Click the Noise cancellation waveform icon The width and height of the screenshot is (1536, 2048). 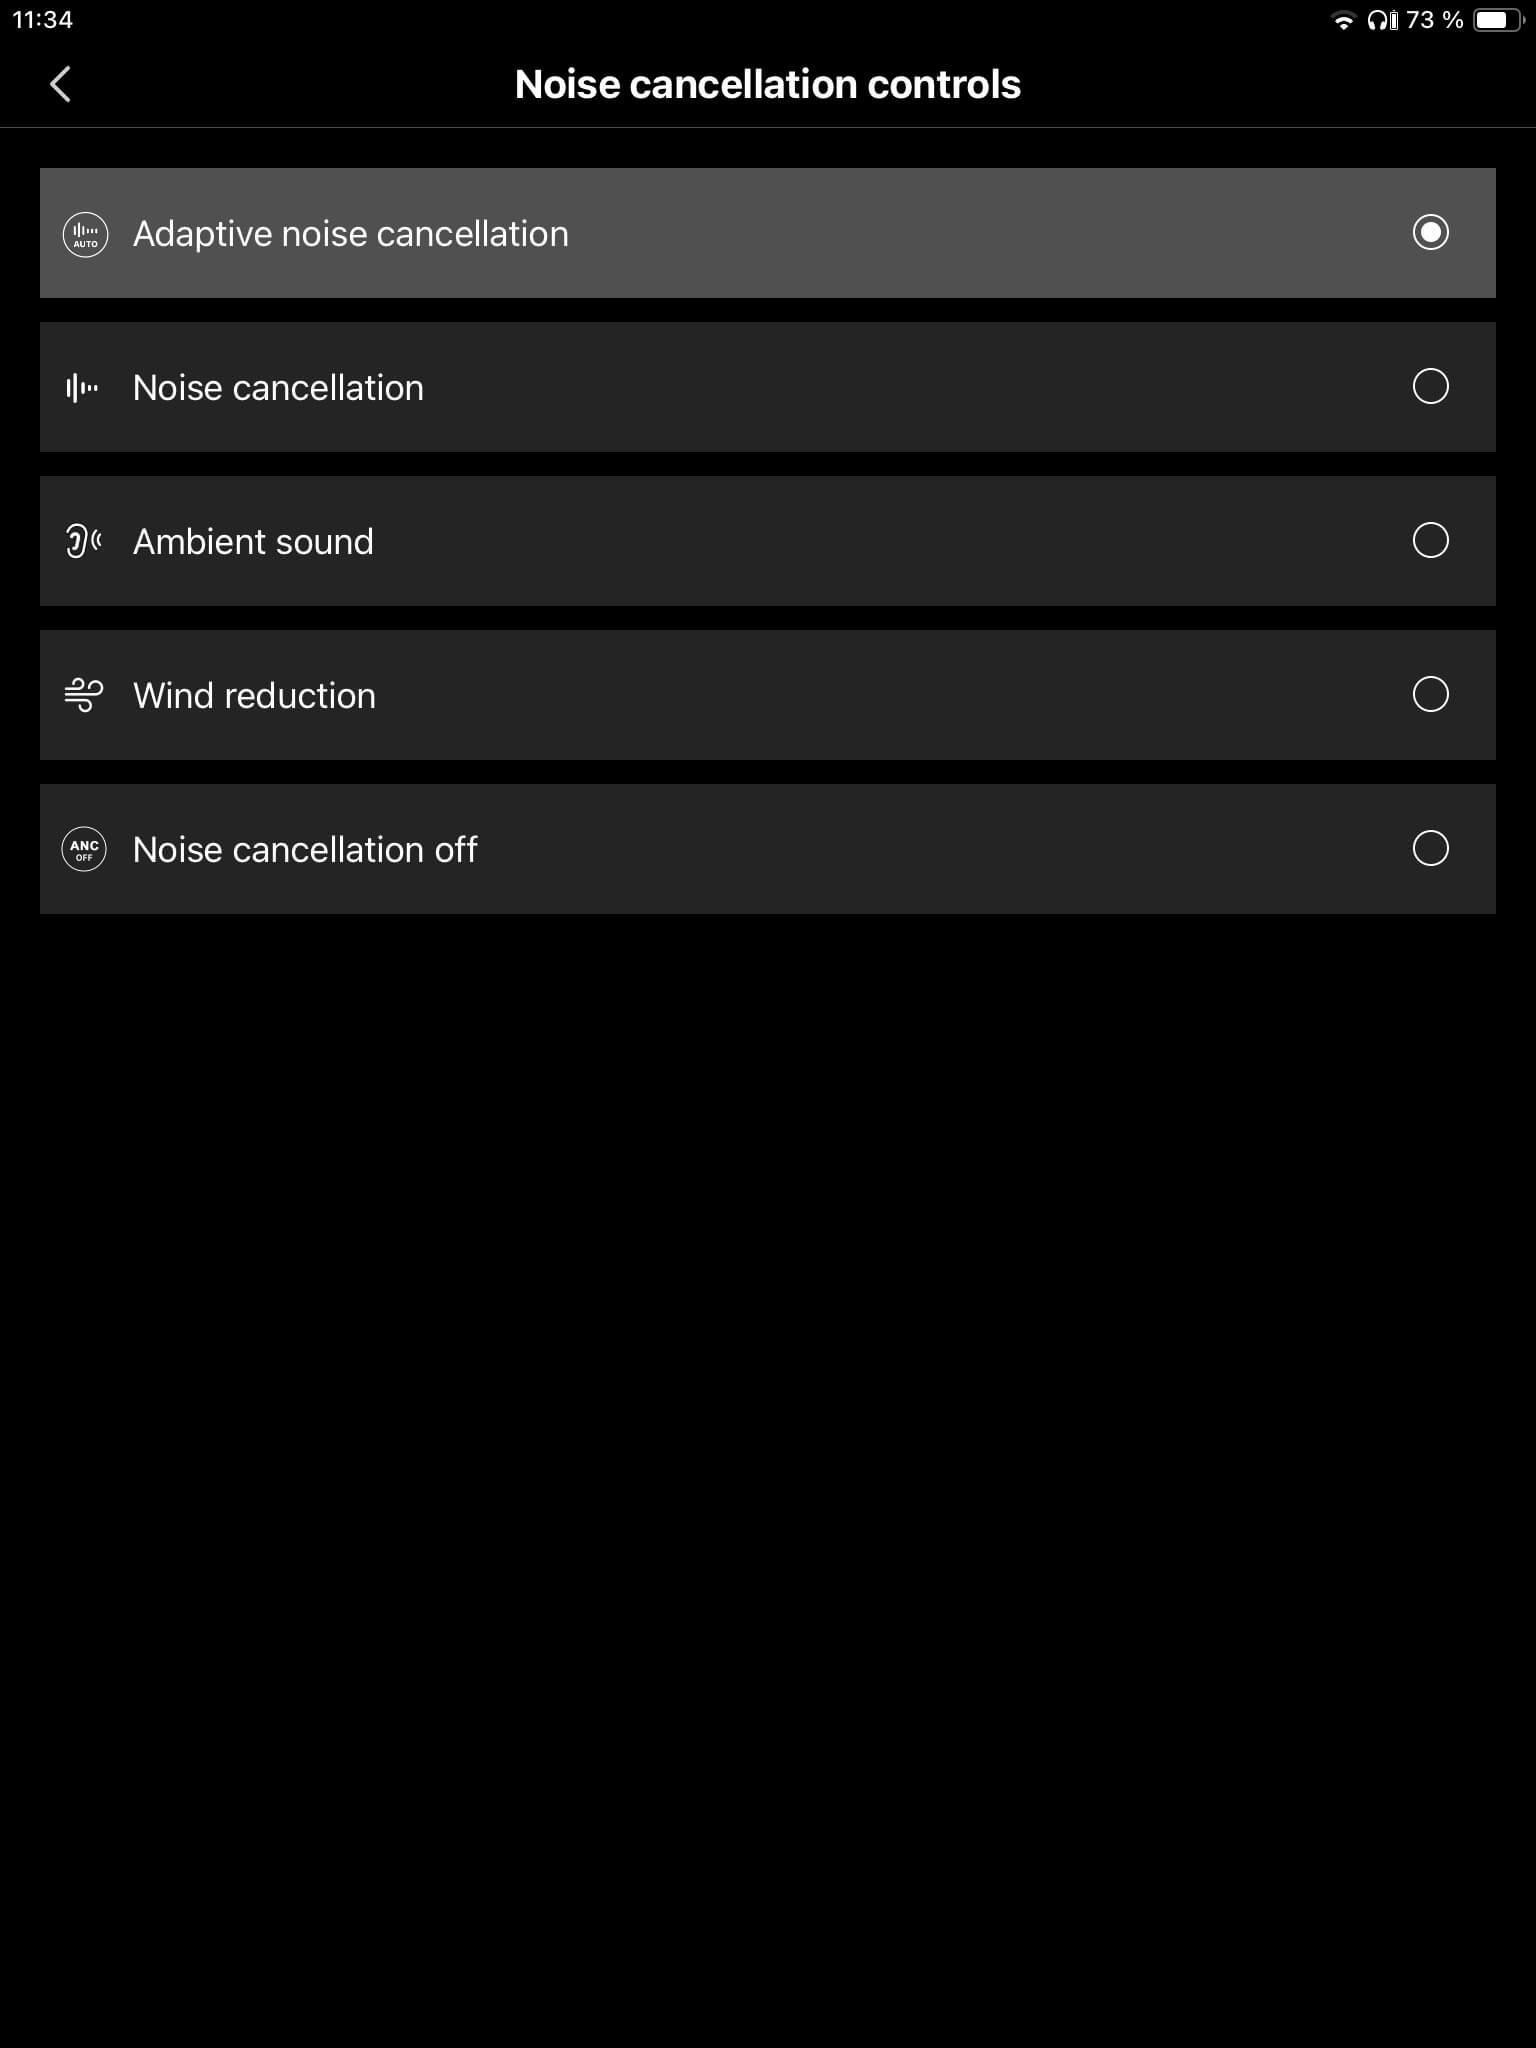(82, 388)
